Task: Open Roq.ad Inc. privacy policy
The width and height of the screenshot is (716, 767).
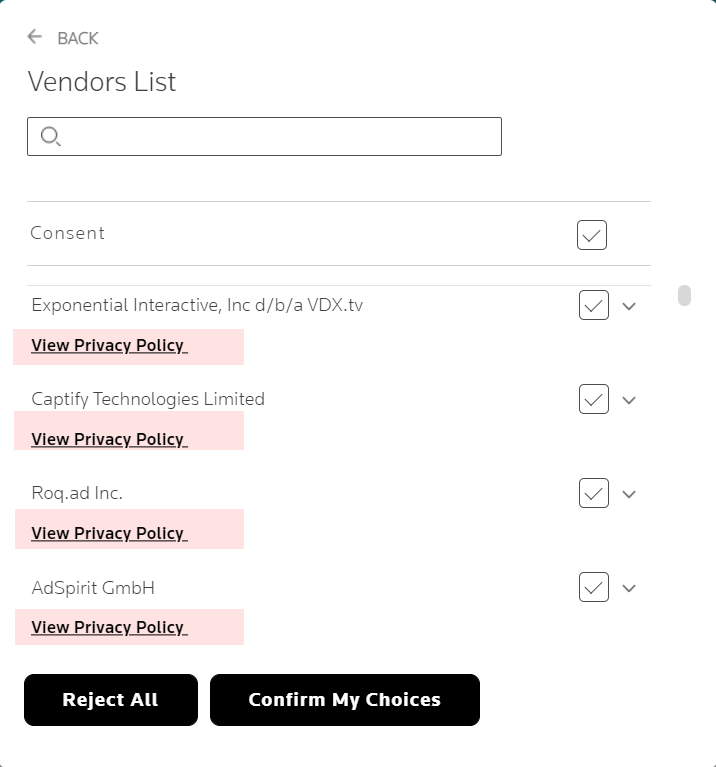Action: (108, 534)
